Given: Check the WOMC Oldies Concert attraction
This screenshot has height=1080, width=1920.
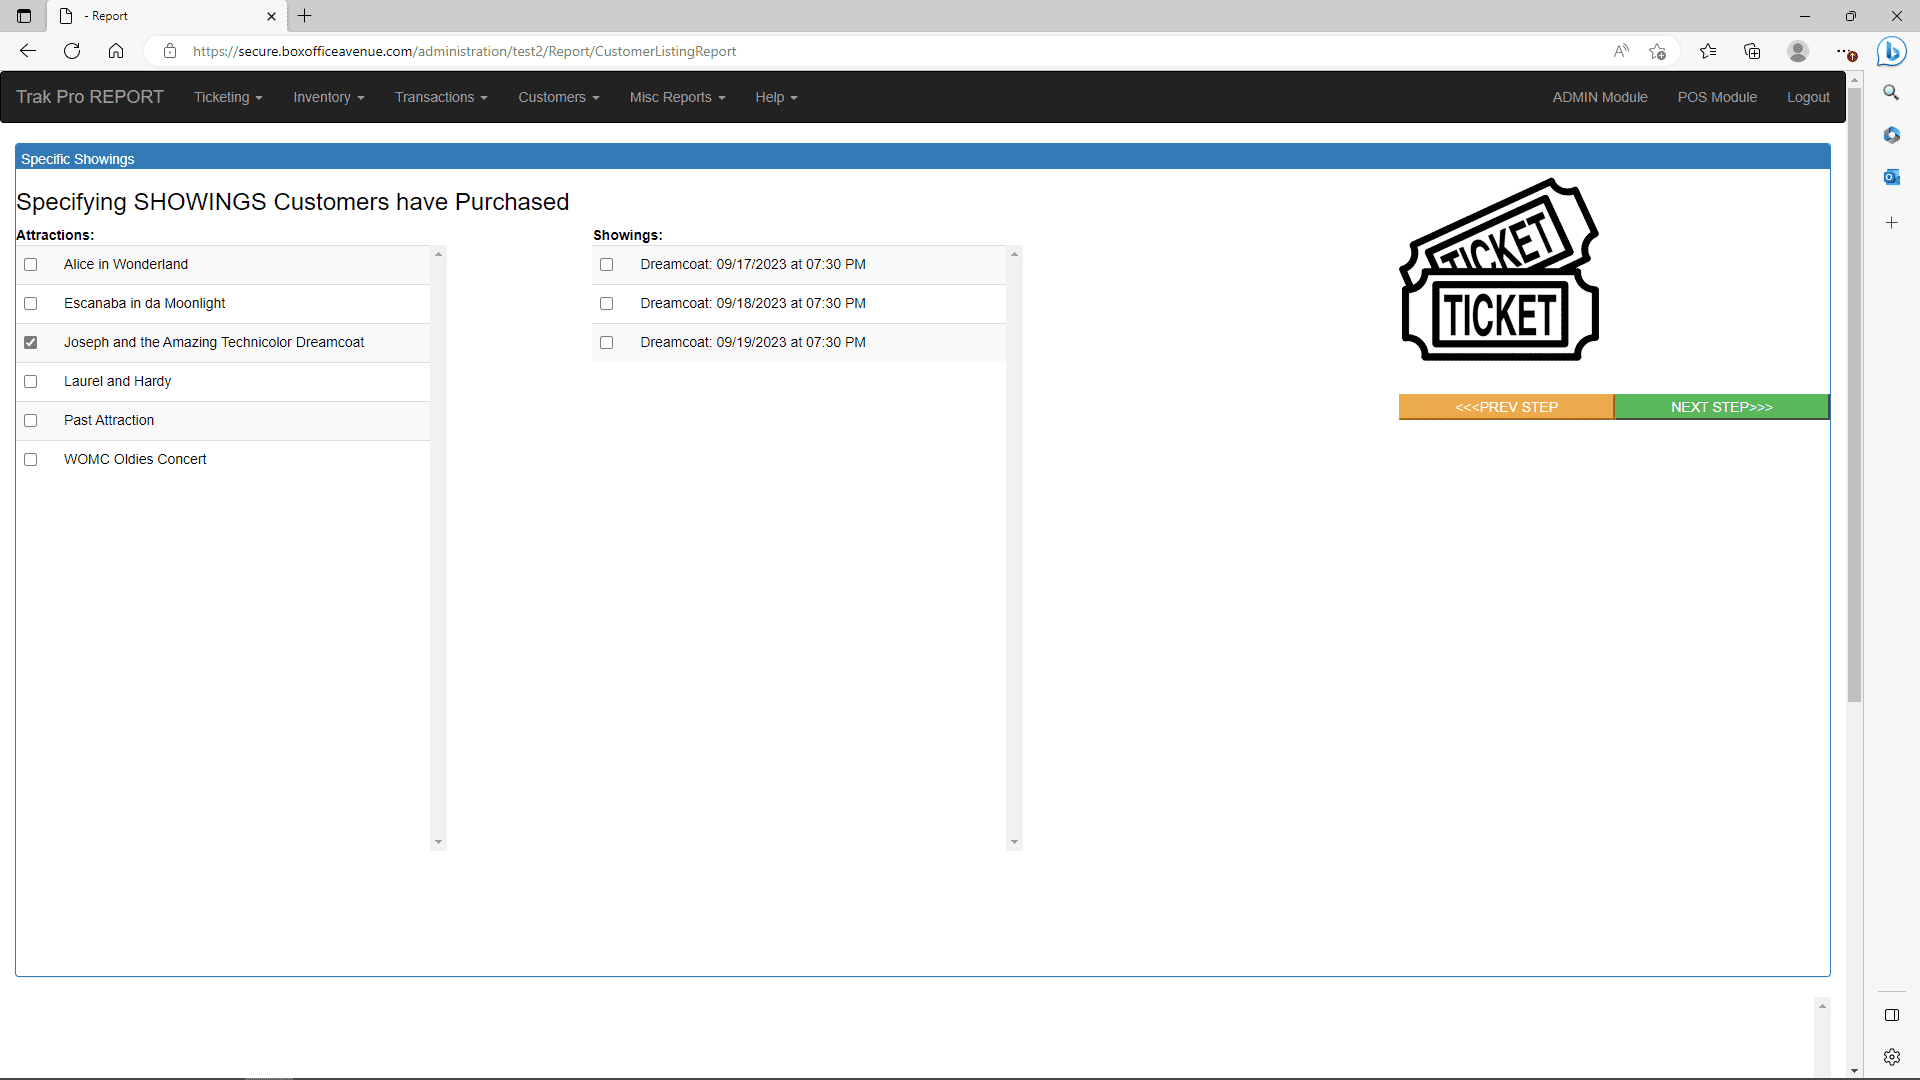Looking at the screenshot, I should [x=31, y=460].
